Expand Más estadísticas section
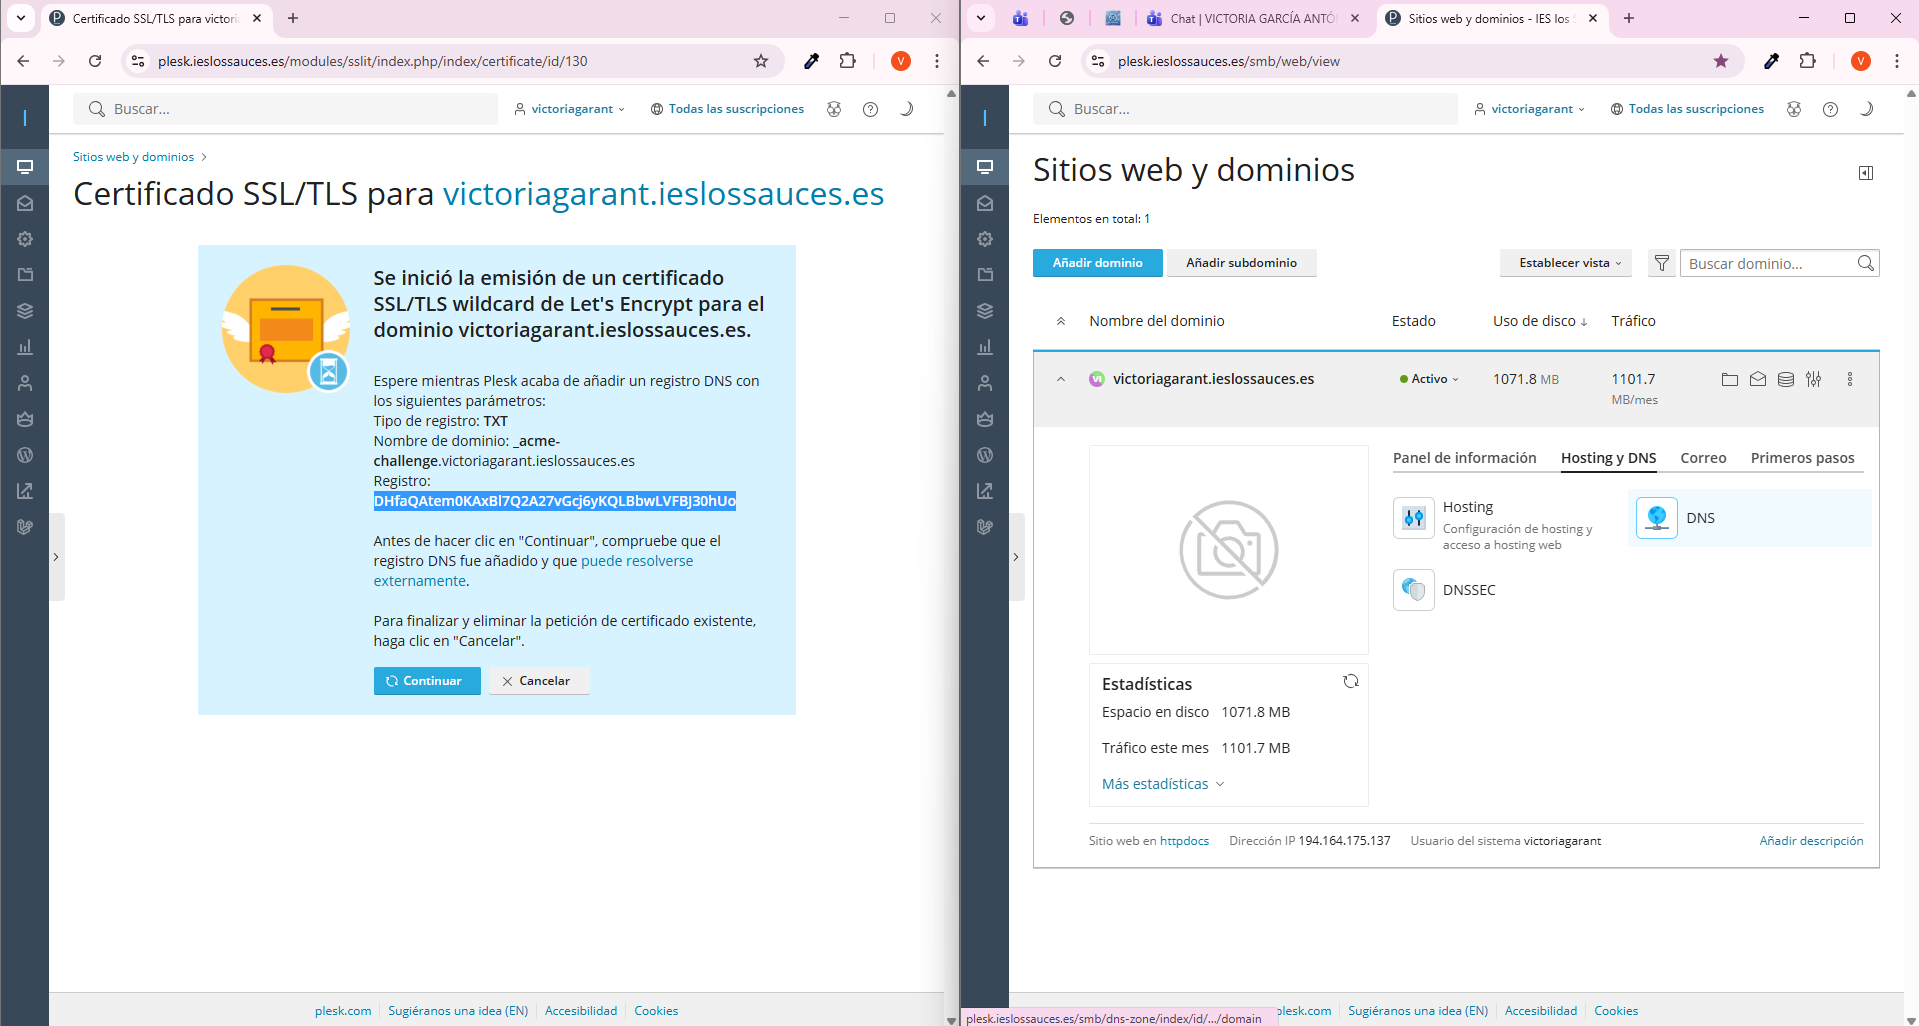 pos(1162,784)
